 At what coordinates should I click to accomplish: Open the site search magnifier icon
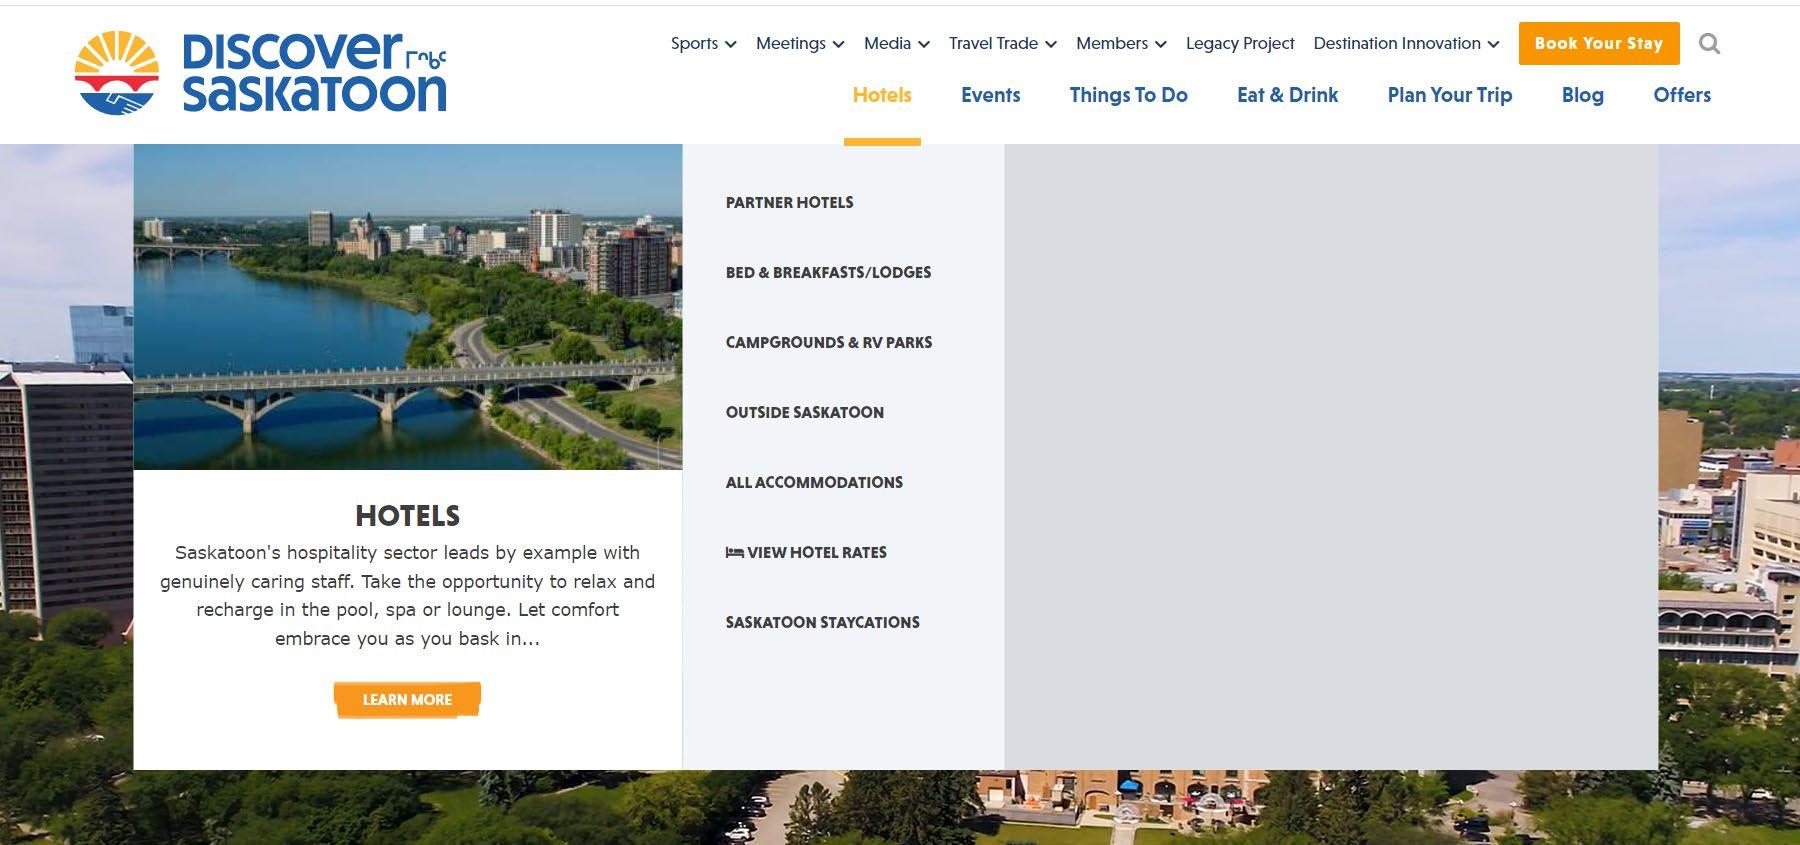pos(1709,44)
